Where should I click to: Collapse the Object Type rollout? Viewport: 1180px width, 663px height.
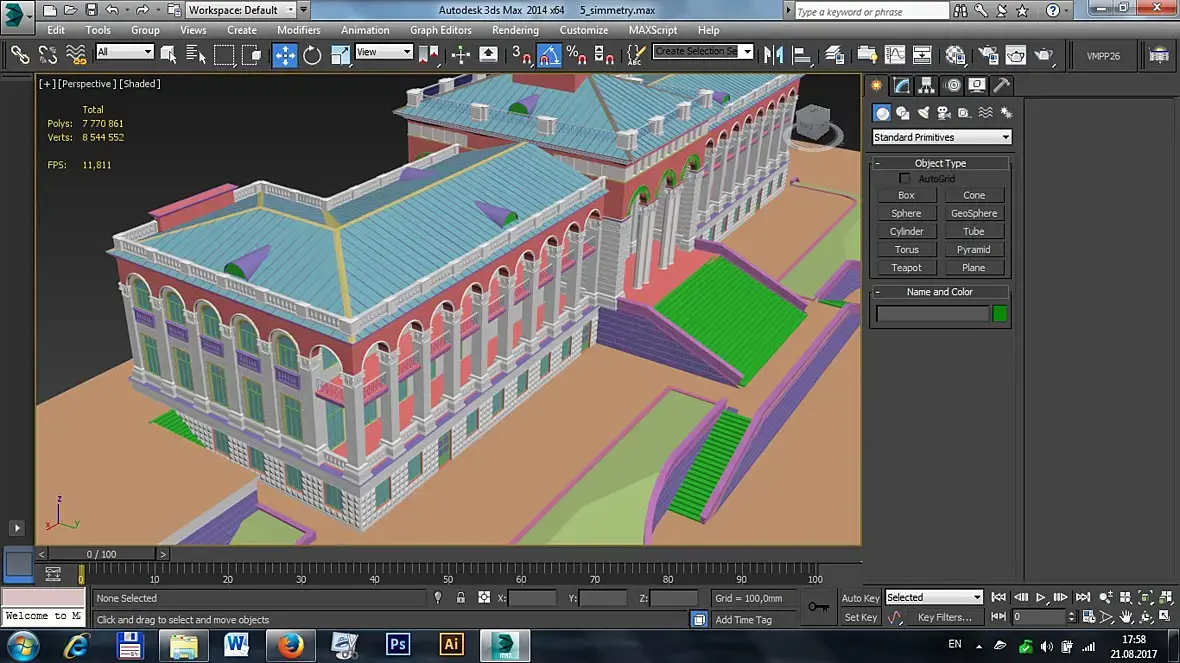[x=940, y=163]
